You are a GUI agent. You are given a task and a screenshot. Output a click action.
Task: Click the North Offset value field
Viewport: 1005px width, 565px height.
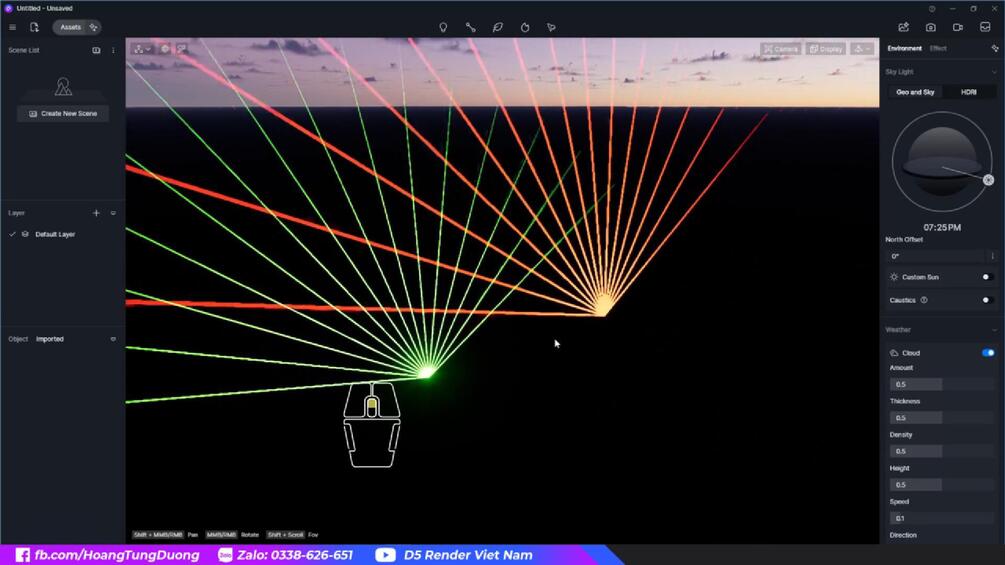click(936, 256)
